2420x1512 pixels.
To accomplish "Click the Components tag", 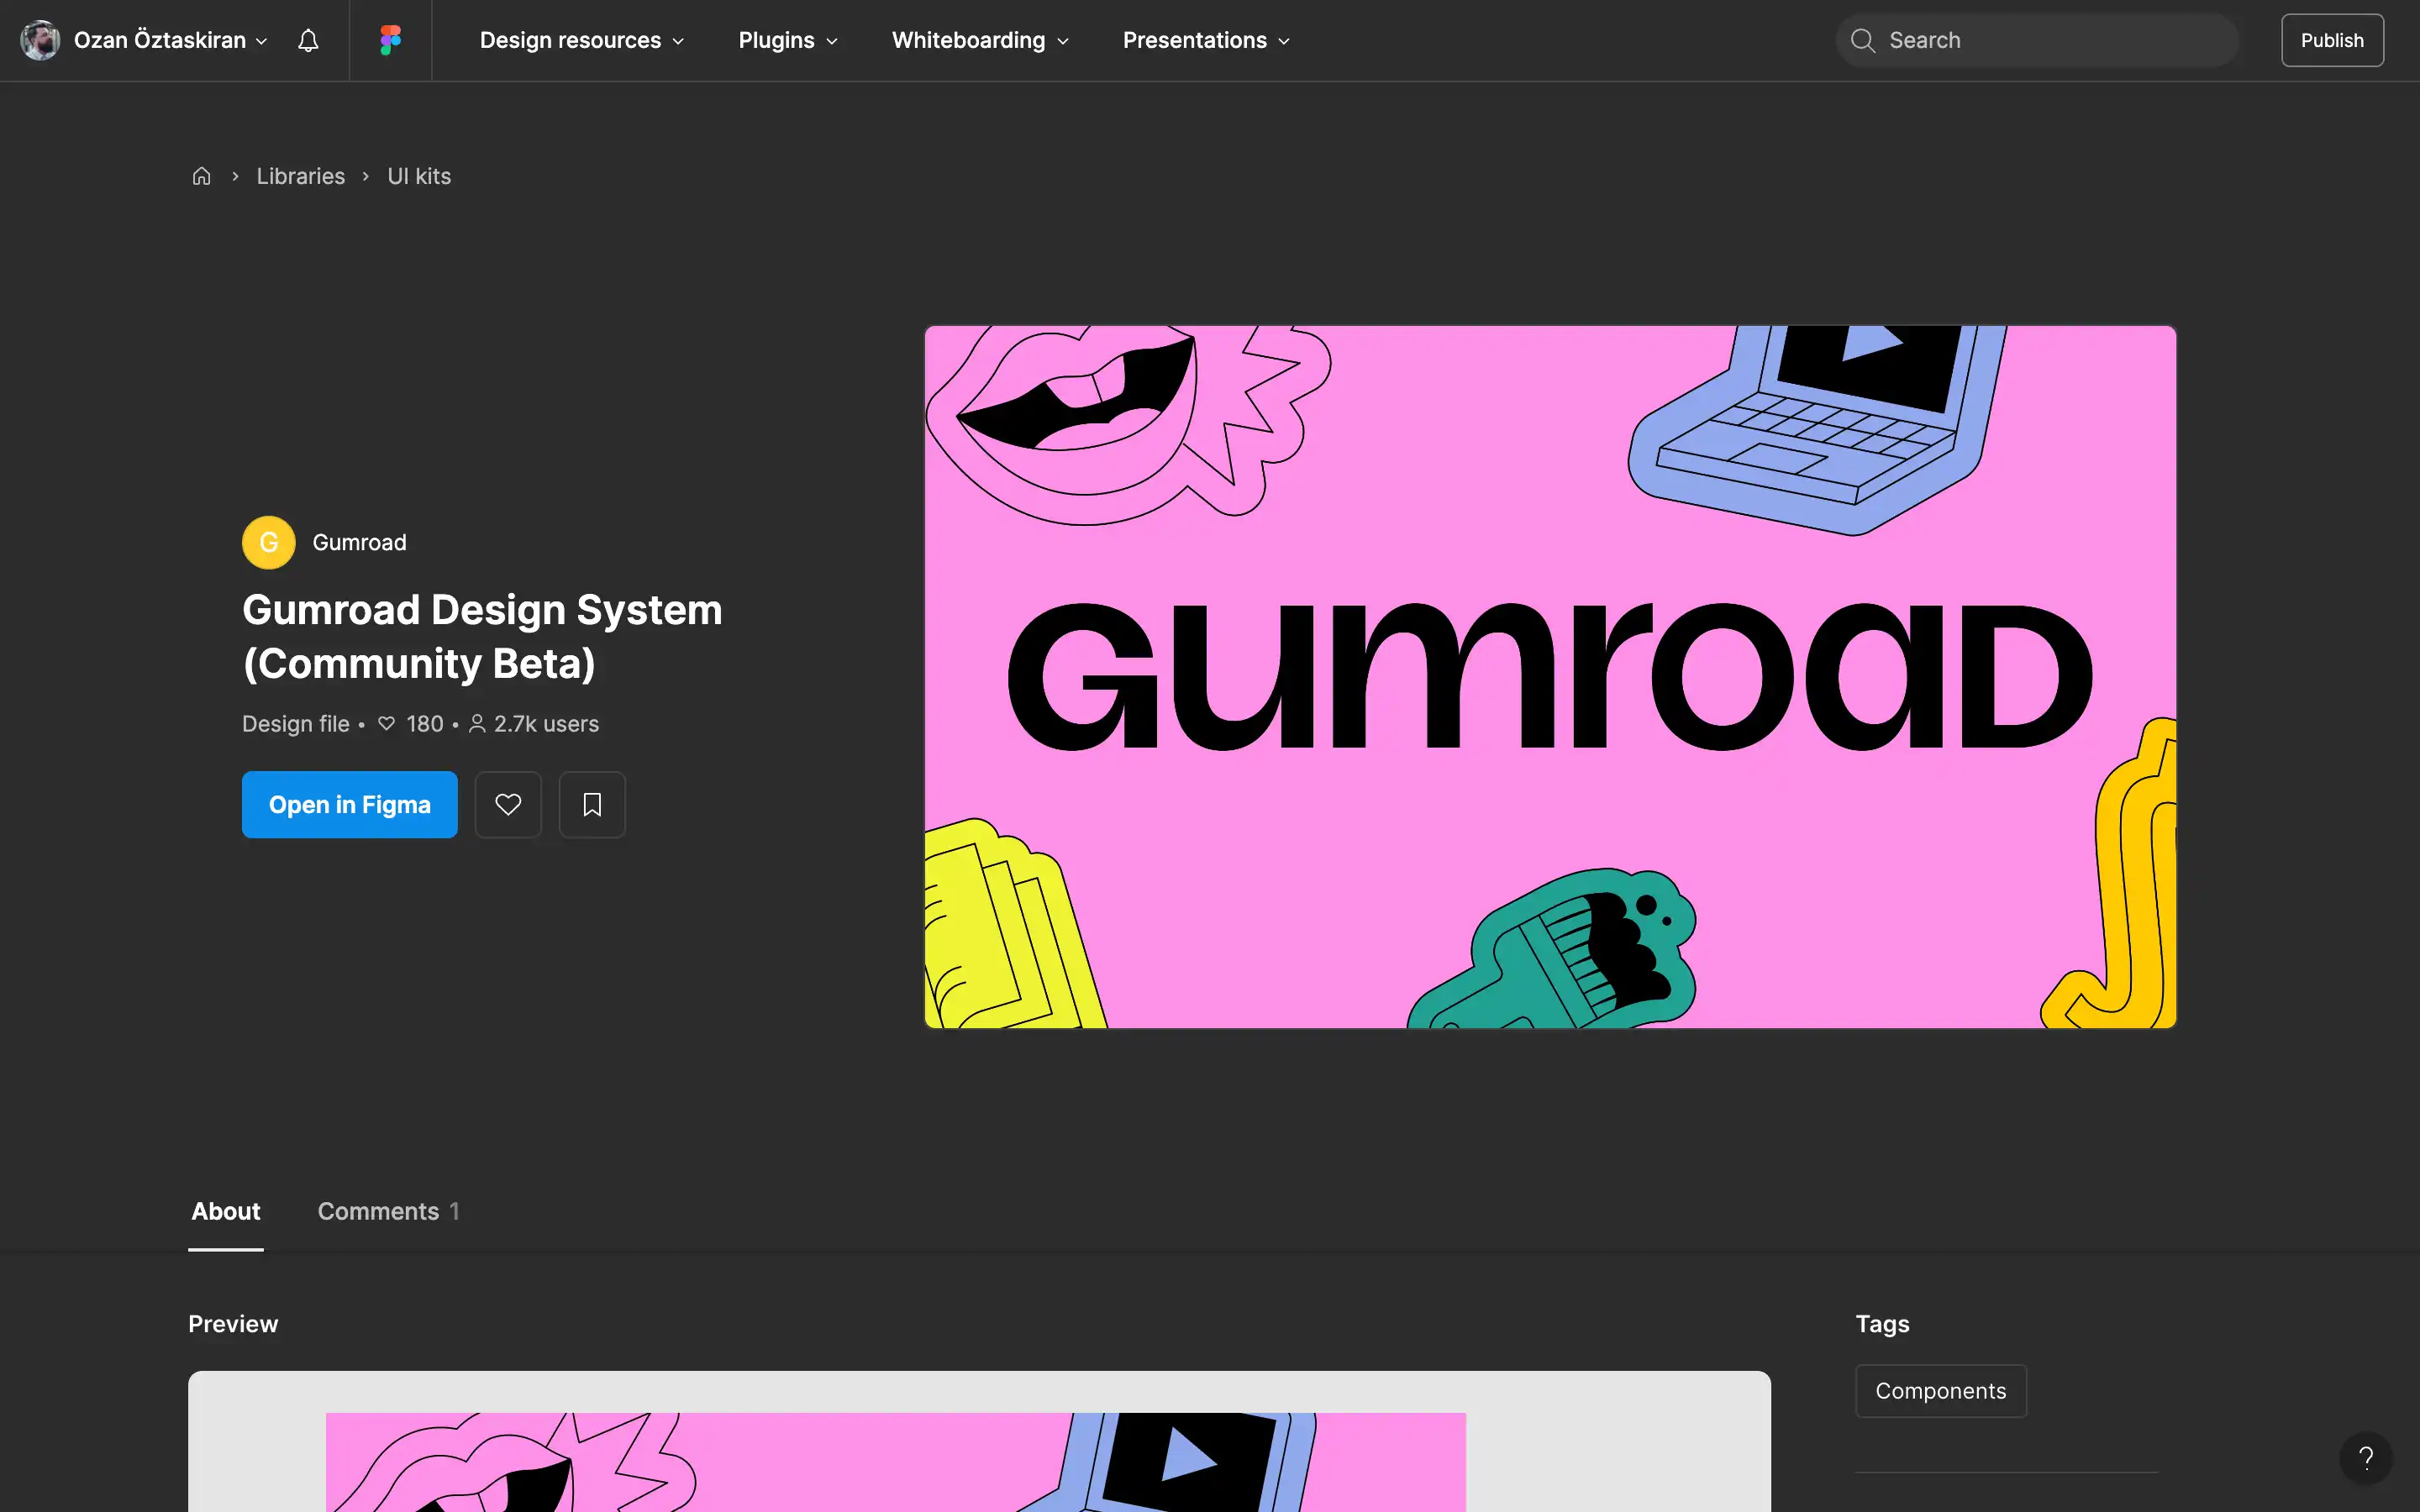I will (1941, 1390).
